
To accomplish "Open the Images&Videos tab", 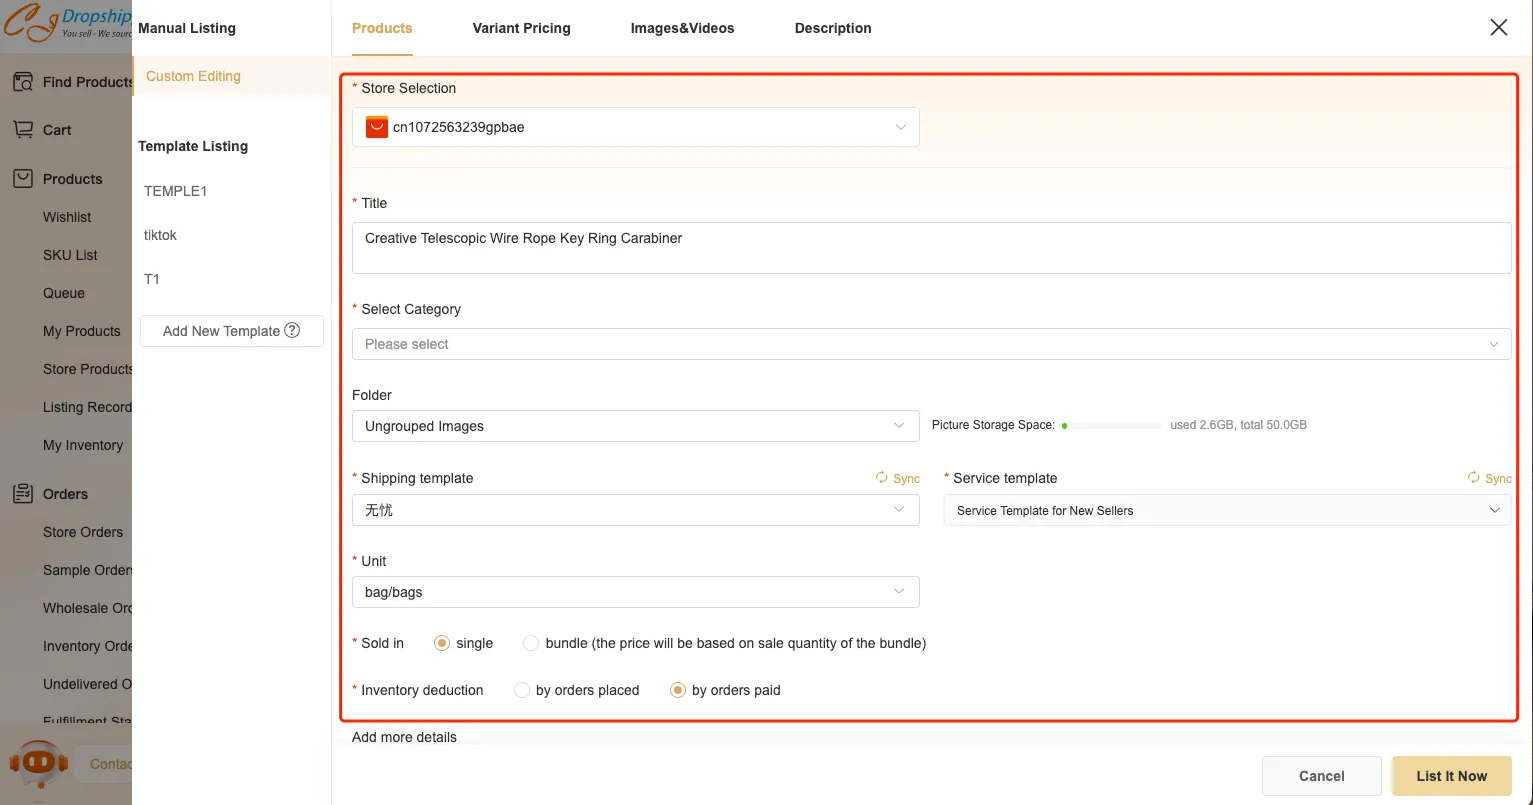I will [x=682, y=28].
